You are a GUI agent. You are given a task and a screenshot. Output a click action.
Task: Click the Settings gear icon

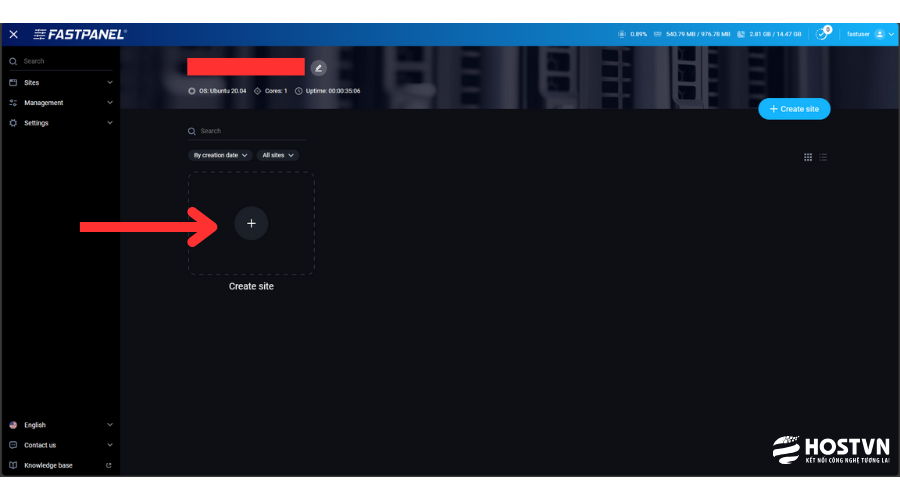click(13, 123)
